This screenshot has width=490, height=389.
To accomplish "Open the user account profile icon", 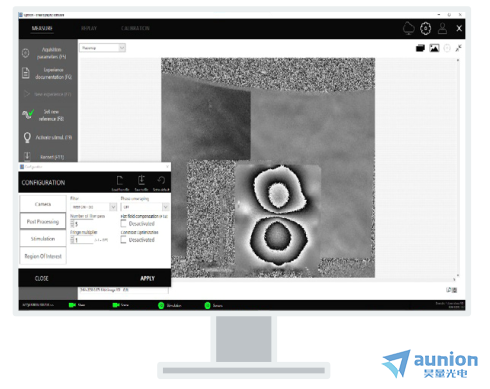I will (443, 28).
